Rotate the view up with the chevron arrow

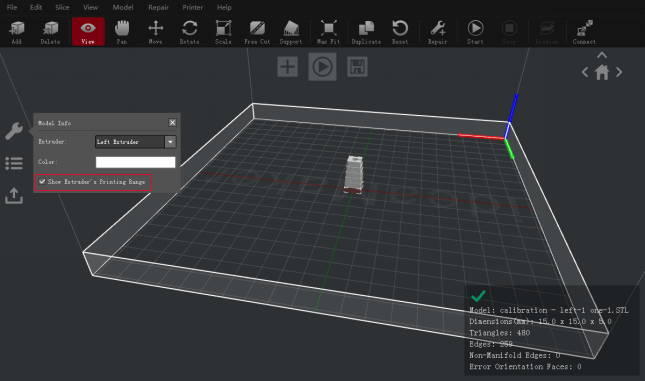(x=602, y=55)
